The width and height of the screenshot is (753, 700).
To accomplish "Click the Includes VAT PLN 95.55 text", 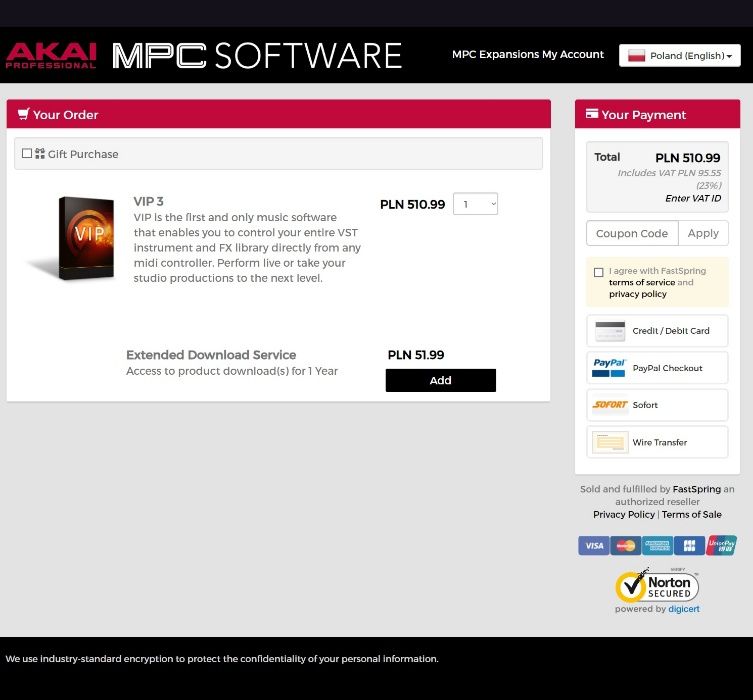I will pos(669,179).
